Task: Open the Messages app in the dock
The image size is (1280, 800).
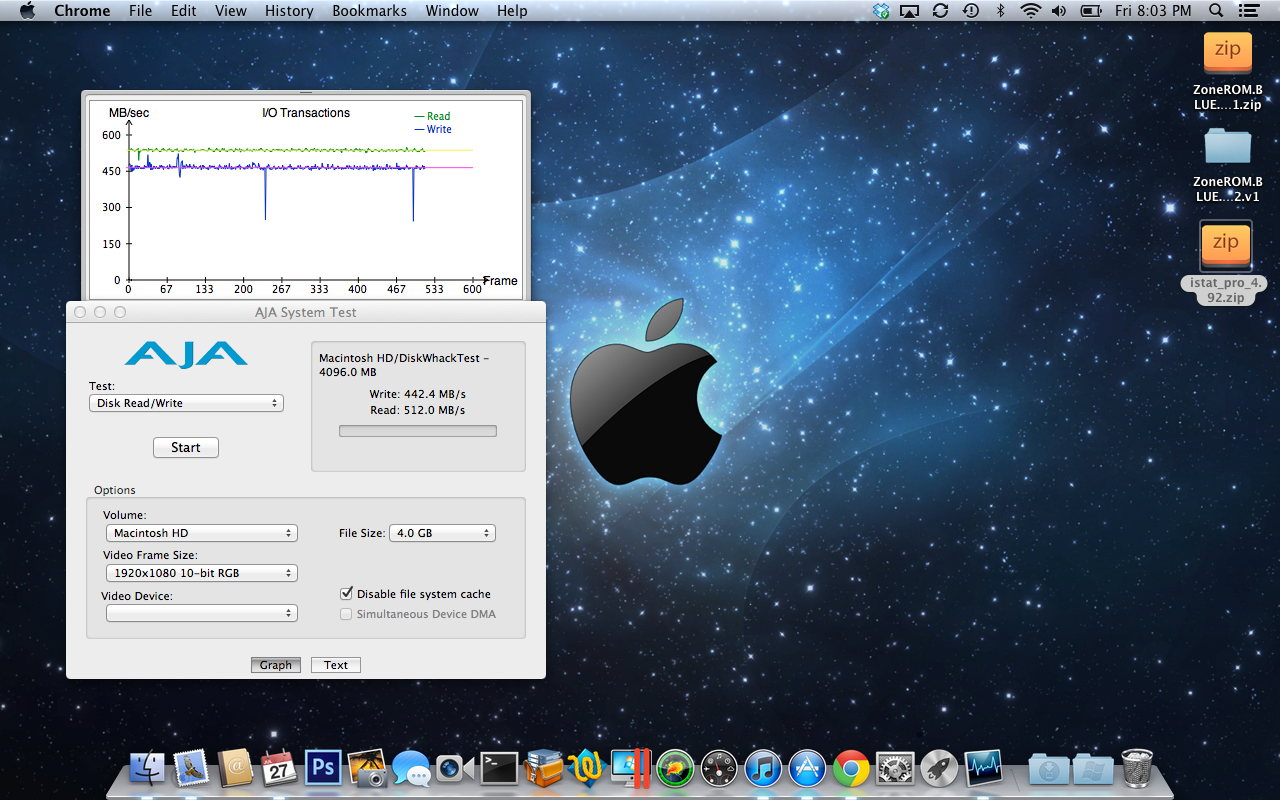Action: tap(411, 768)
